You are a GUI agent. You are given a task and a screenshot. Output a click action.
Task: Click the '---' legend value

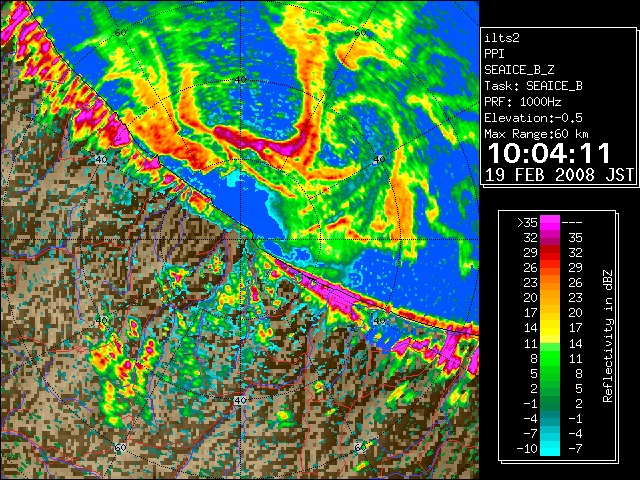tap(572, 223)
